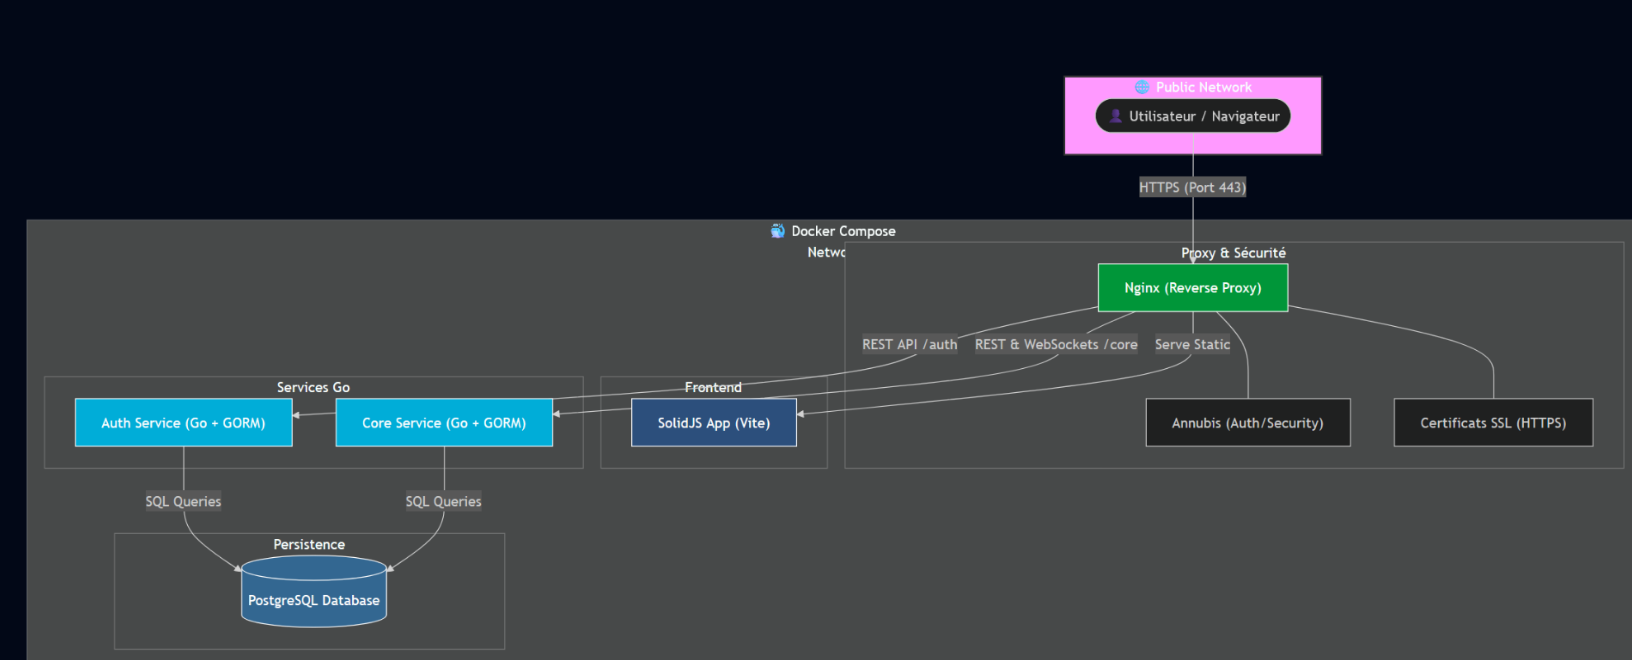Select the REST & WebSockets /core label

[1056, 345]
